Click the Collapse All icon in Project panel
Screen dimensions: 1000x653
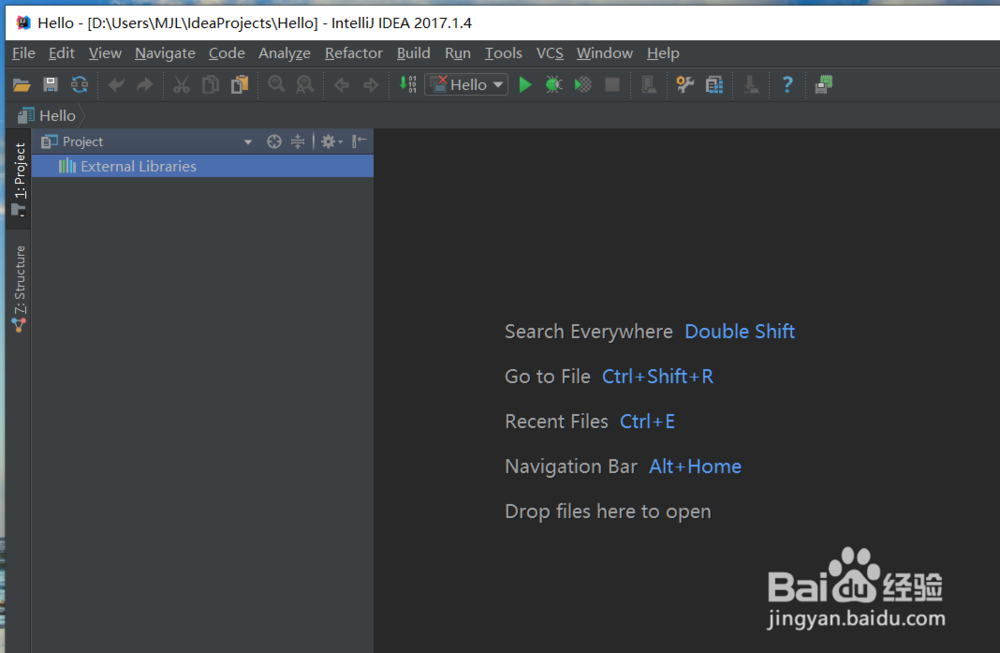click(x=298, y=142)
